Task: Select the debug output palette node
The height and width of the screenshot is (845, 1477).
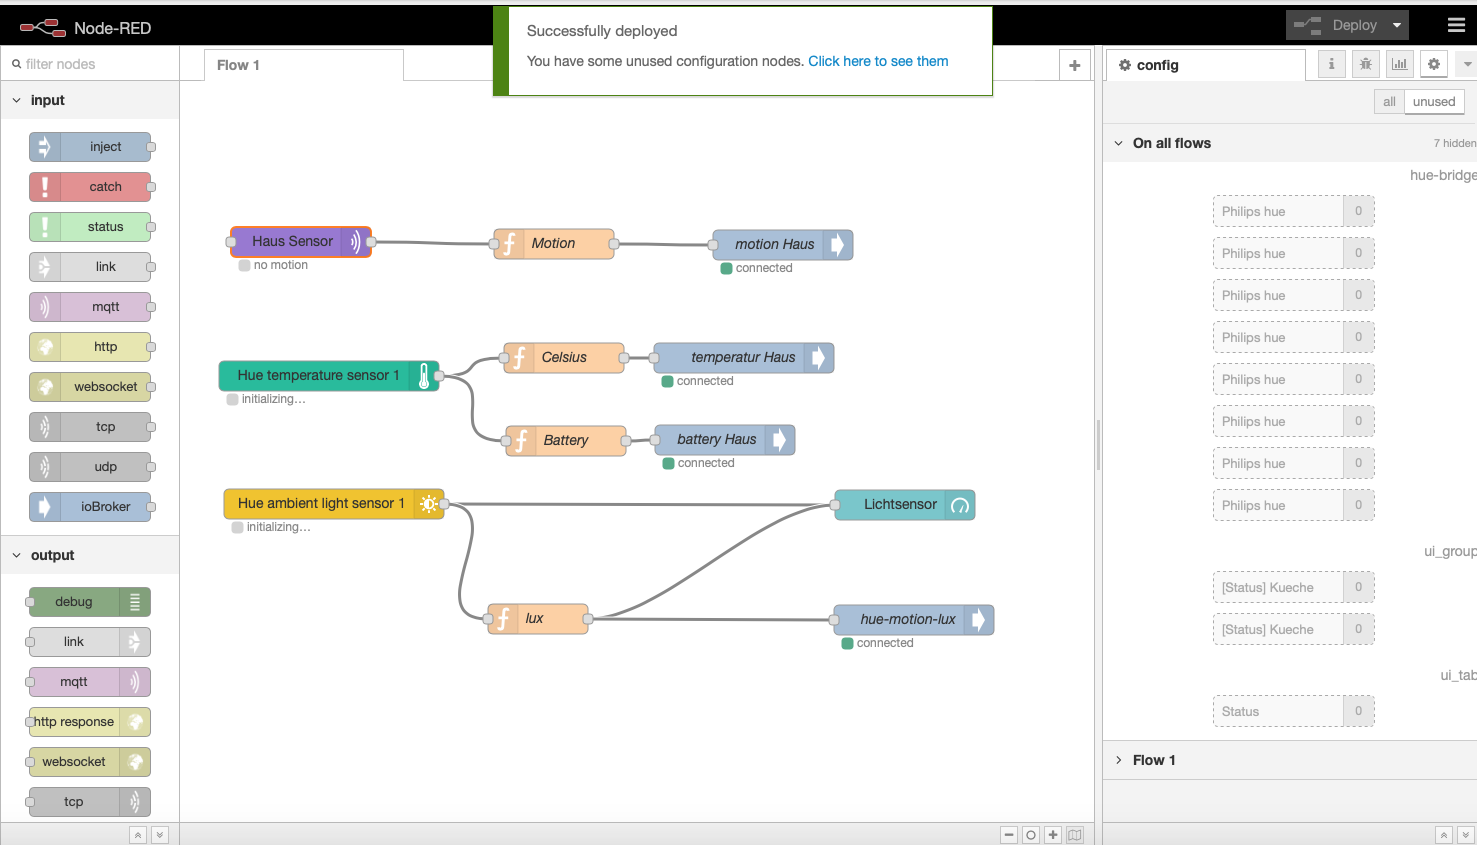Action: point(90,602)
